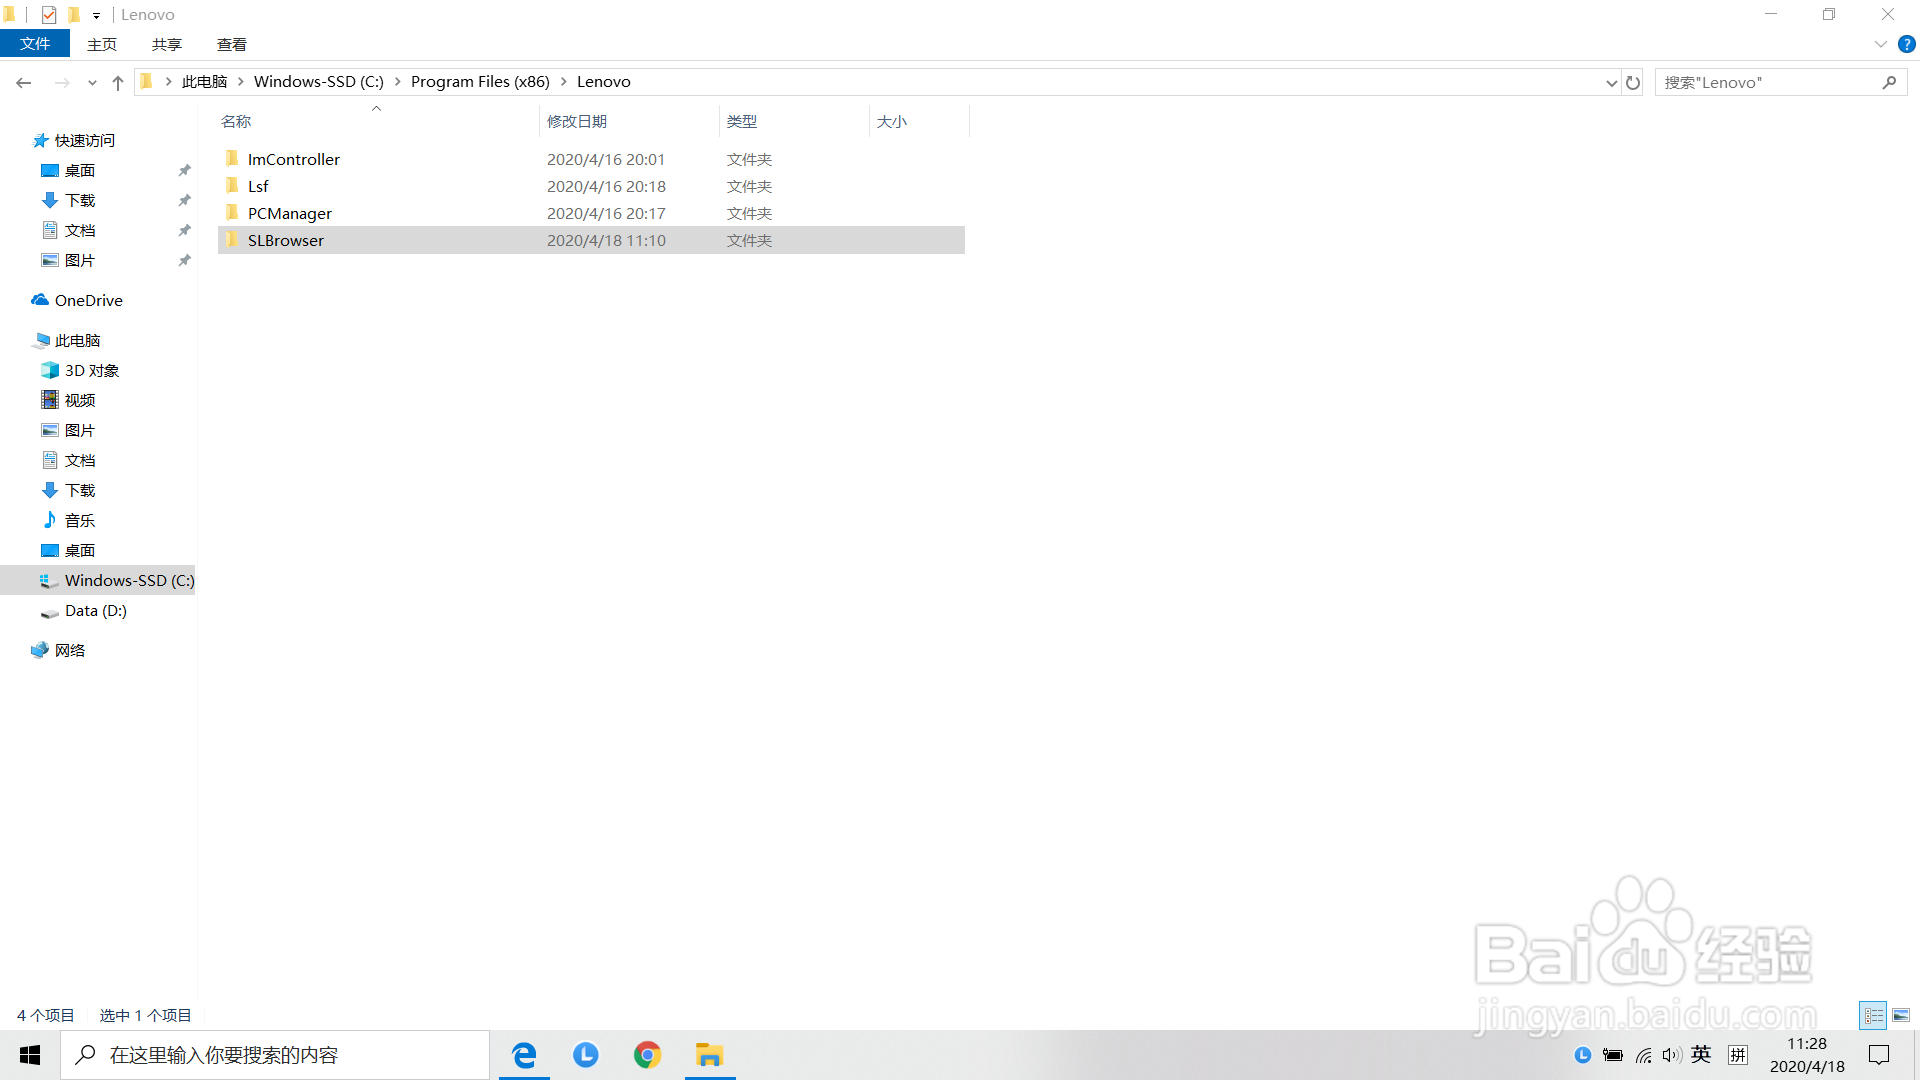Switch to details view layout

pos(1874,1015)
